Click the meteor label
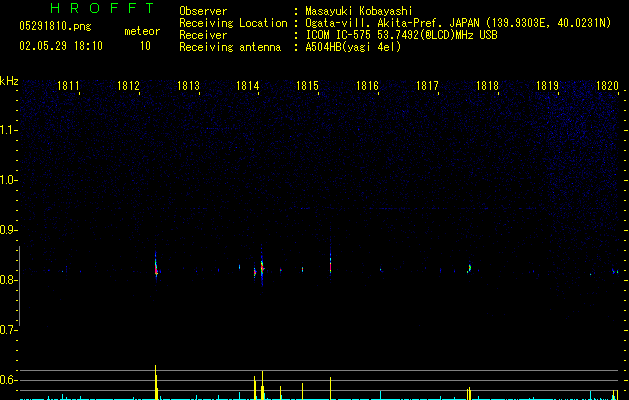 coord(142,31)
